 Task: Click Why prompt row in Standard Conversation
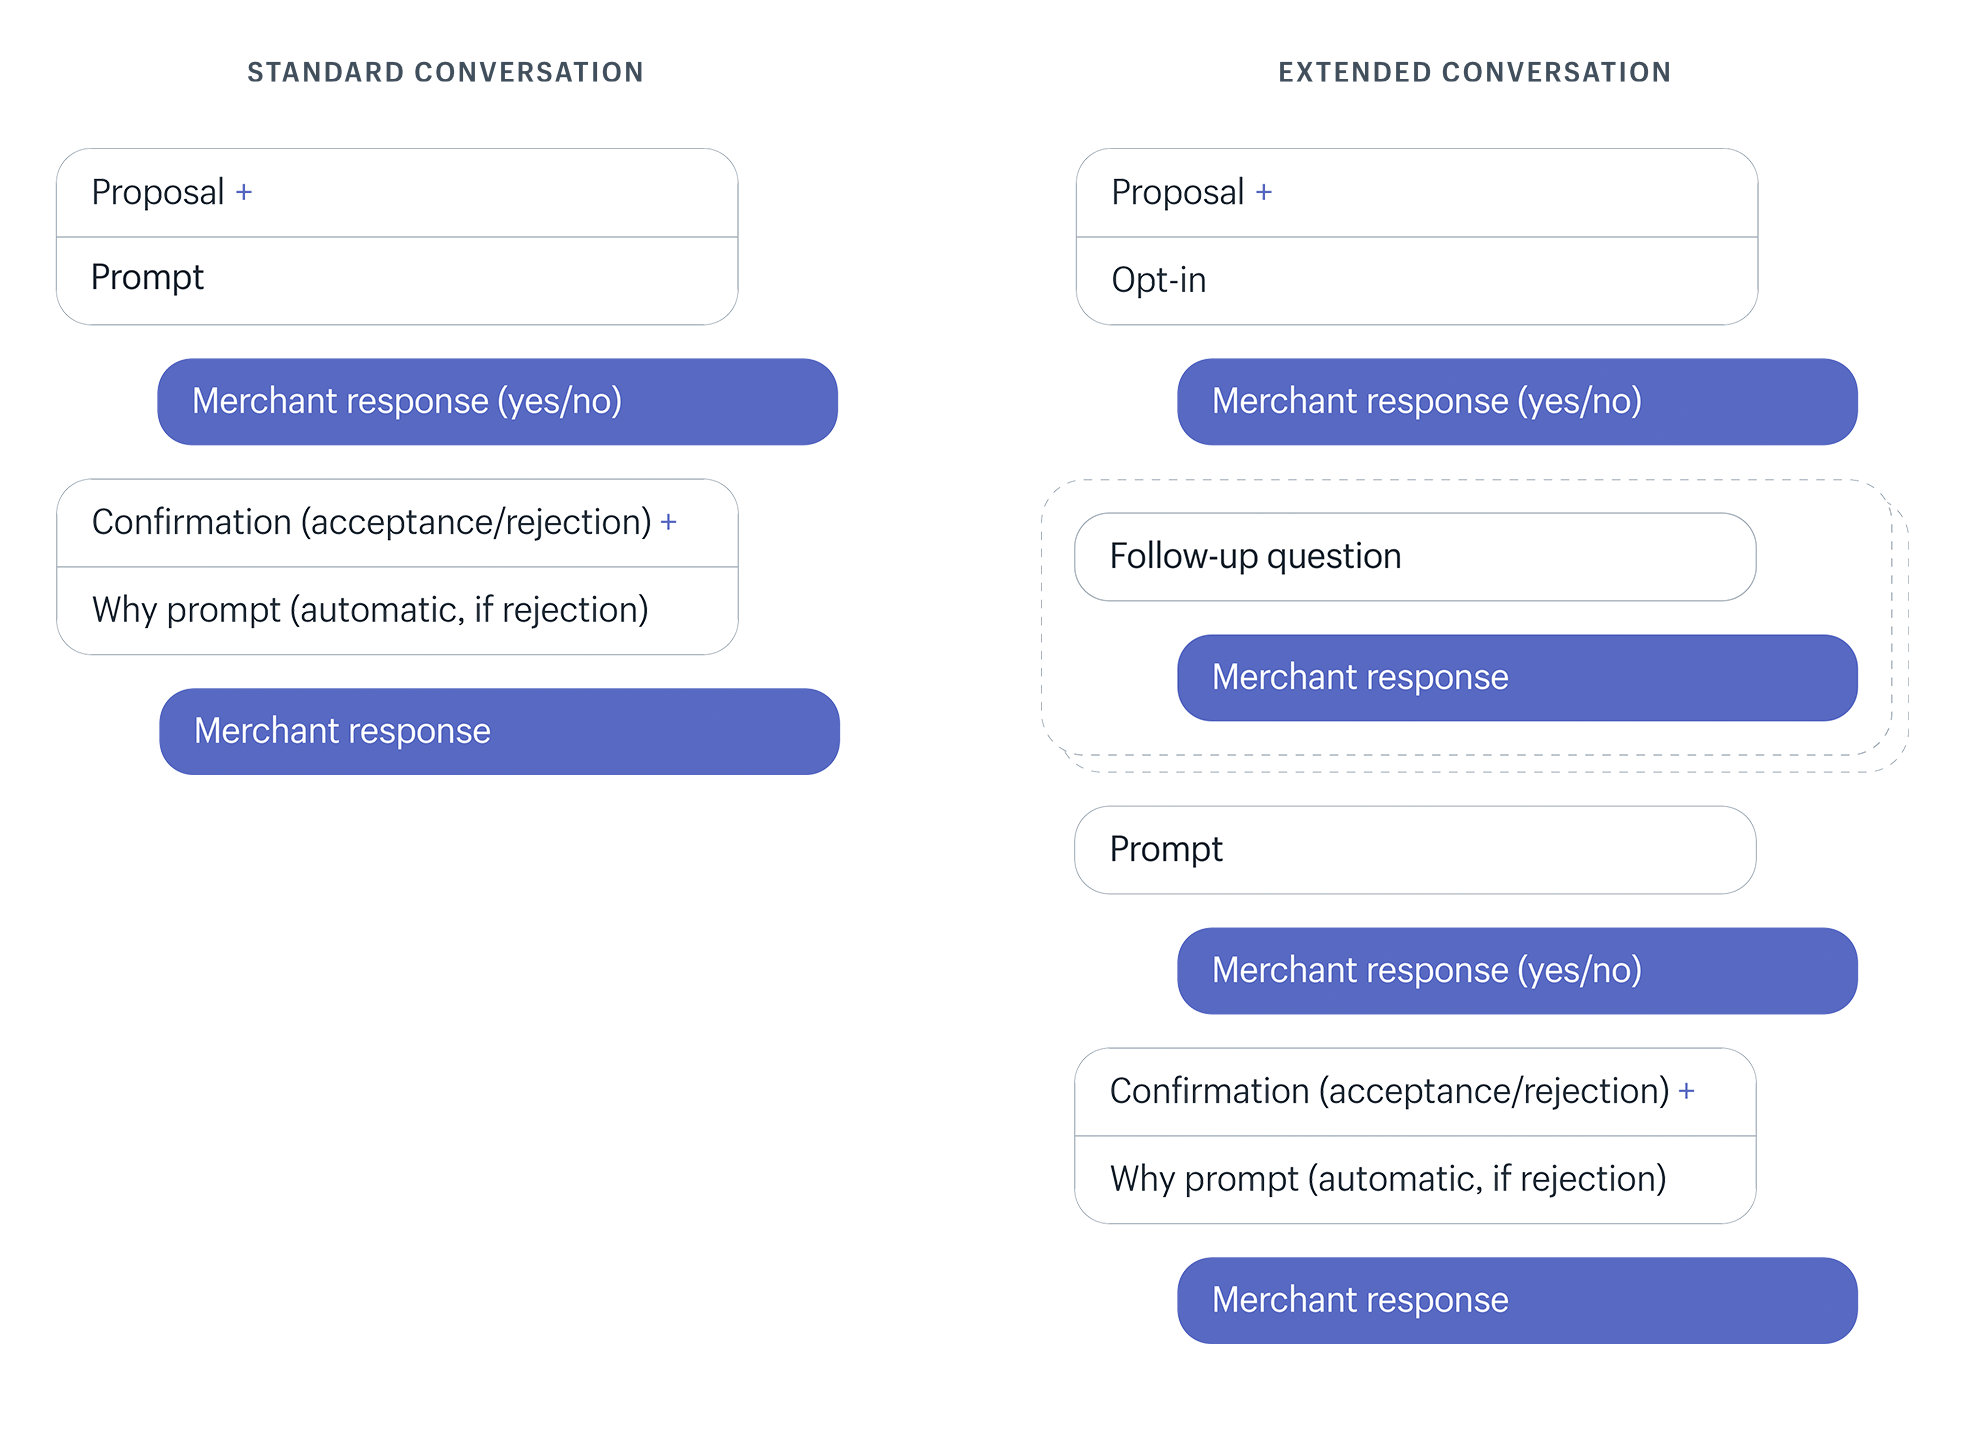click(397, 610)
